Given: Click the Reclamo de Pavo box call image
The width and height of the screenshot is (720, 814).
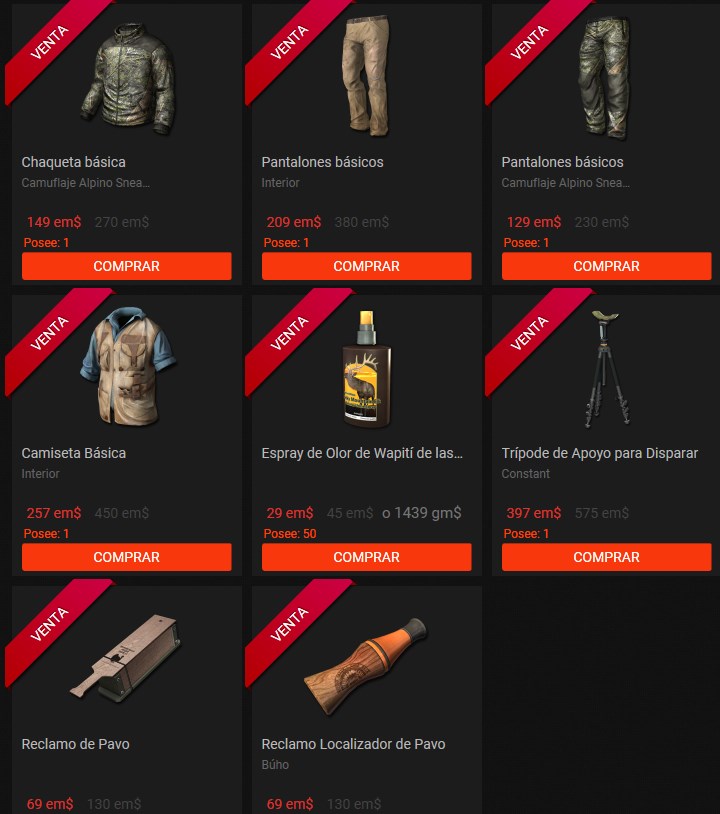Looking at the screenshot, I should coord(126,657).
